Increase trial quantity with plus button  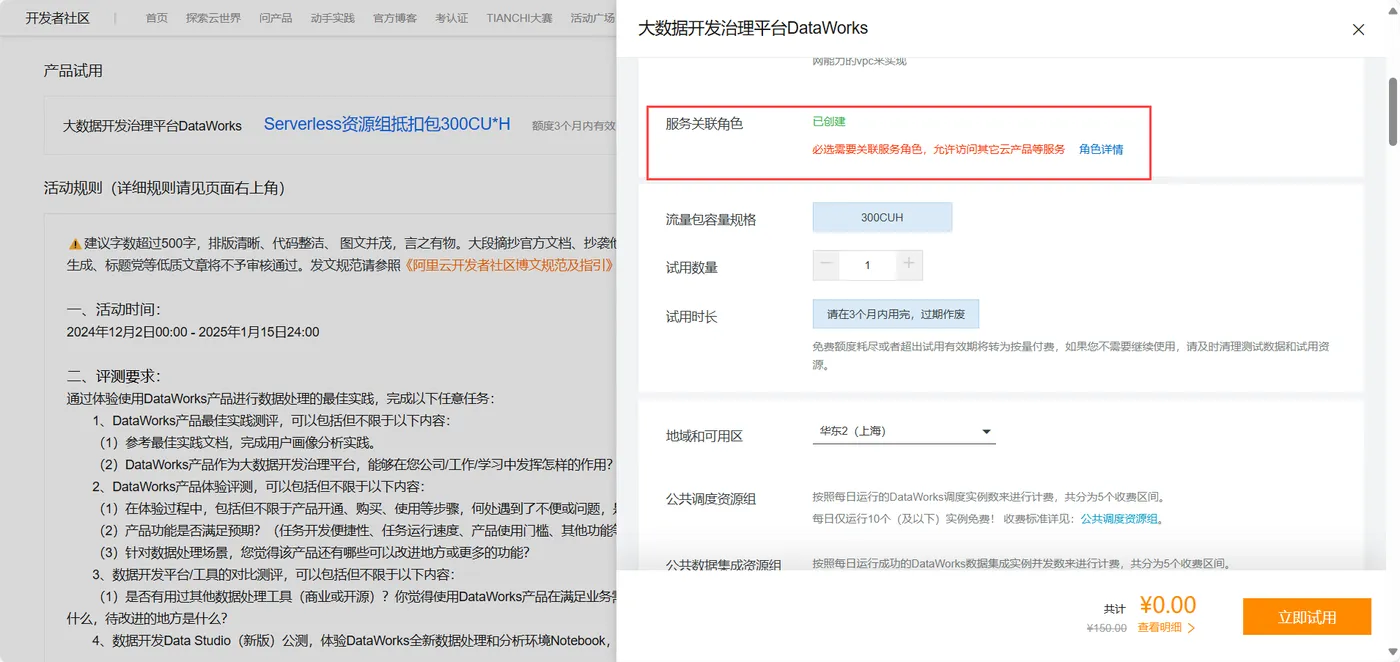point(909,265)
